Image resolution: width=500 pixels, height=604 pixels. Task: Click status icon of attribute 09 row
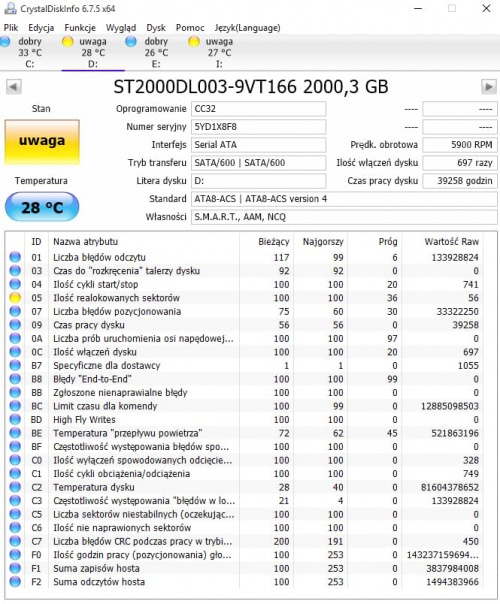[15, 325]
